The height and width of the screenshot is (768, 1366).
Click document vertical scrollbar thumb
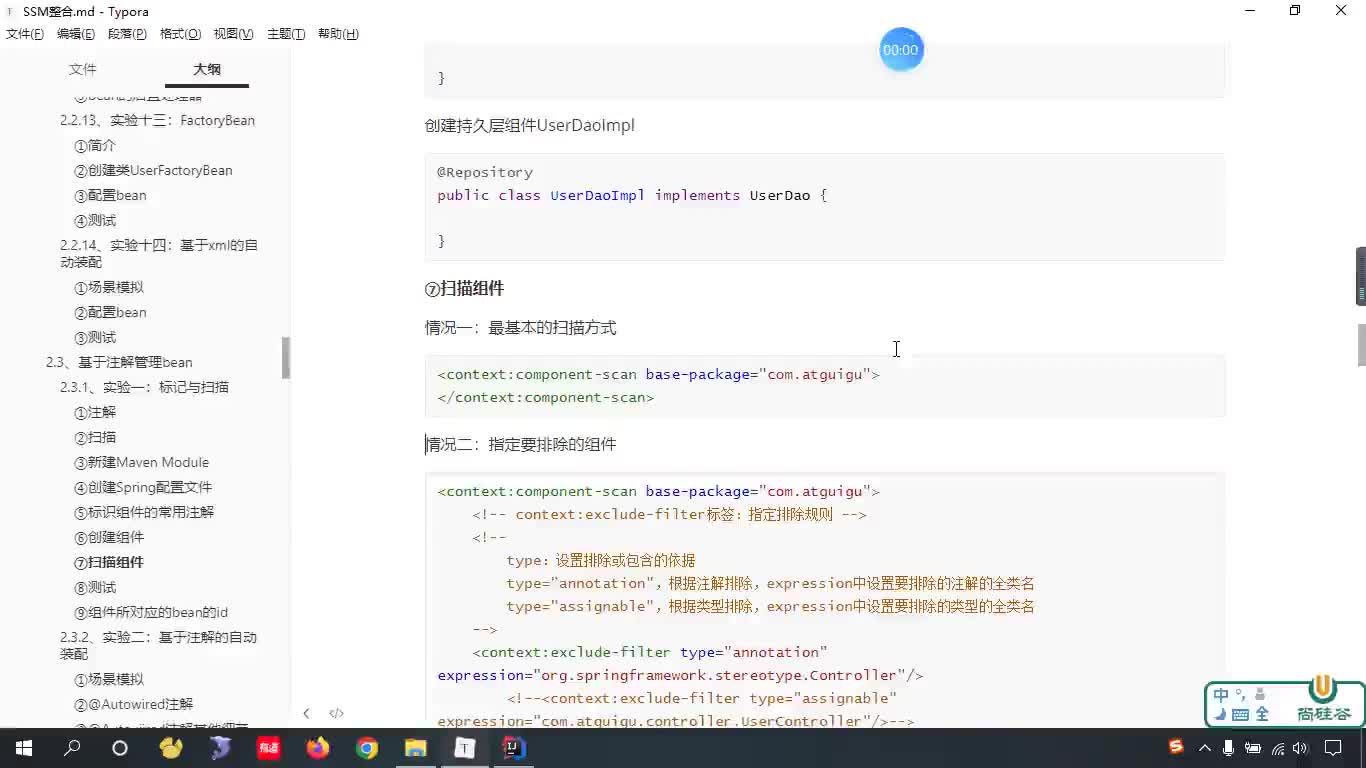(x=1361, y=345)
